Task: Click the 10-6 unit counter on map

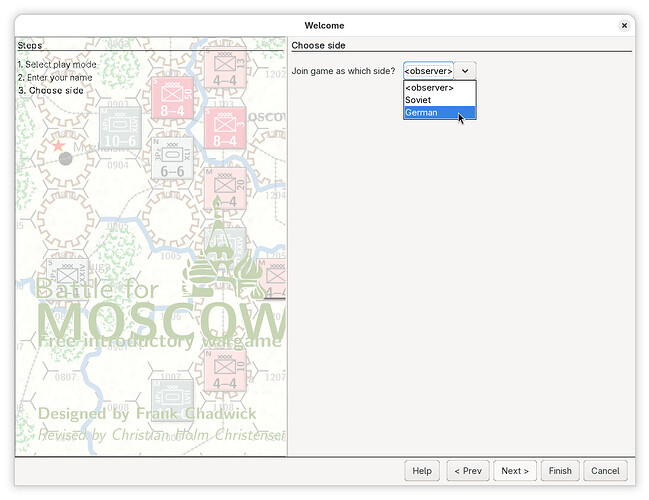Action: tap(120, 129)
